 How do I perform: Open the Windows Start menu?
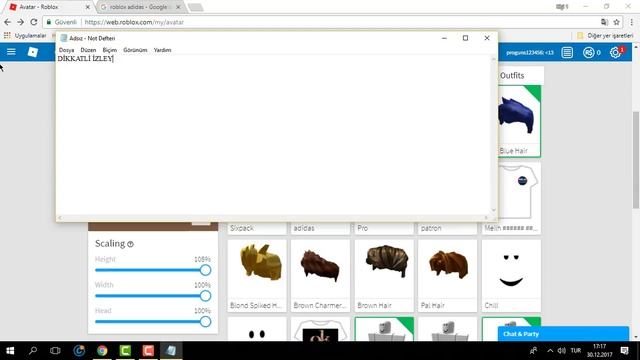point(10,351)
